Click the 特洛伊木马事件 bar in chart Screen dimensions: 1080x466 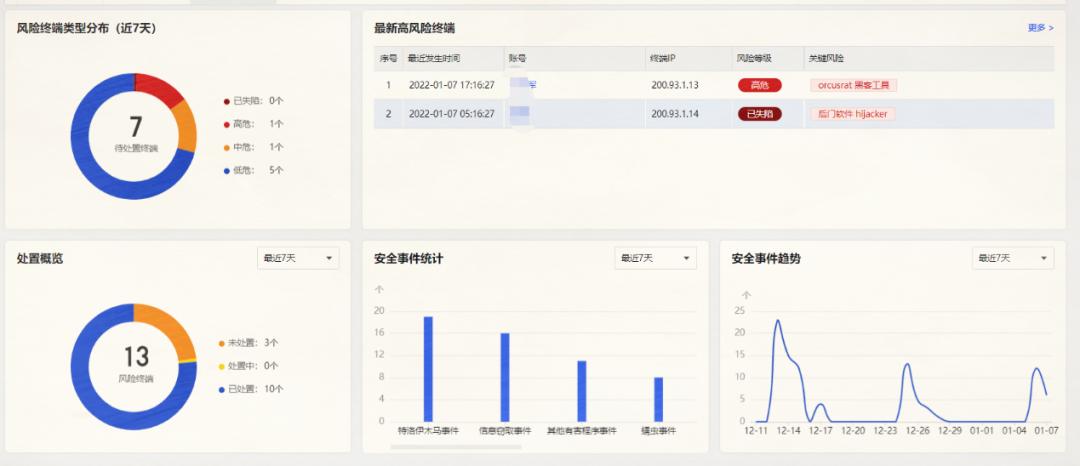click(428, 369)
